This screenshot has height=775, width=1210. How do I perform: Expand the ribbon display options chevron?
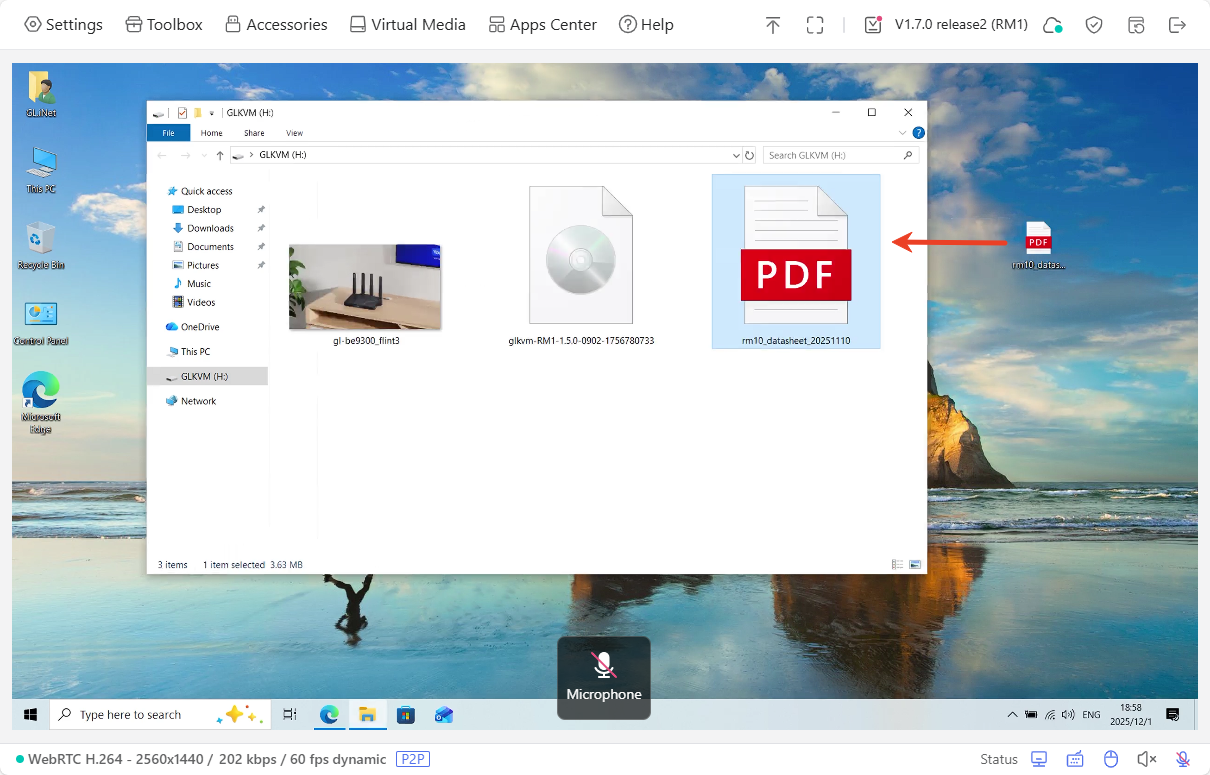(x=902, y=132)
